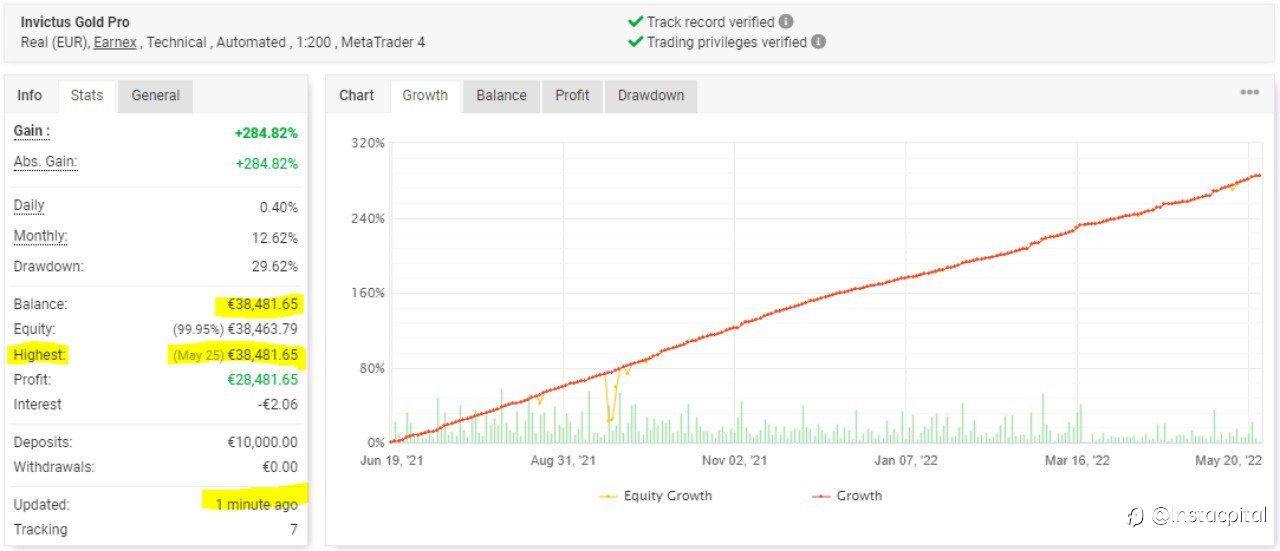Click the 29.62% drawdown value
This screenshot has height=551, width=1280.
(x=274, y=267)
